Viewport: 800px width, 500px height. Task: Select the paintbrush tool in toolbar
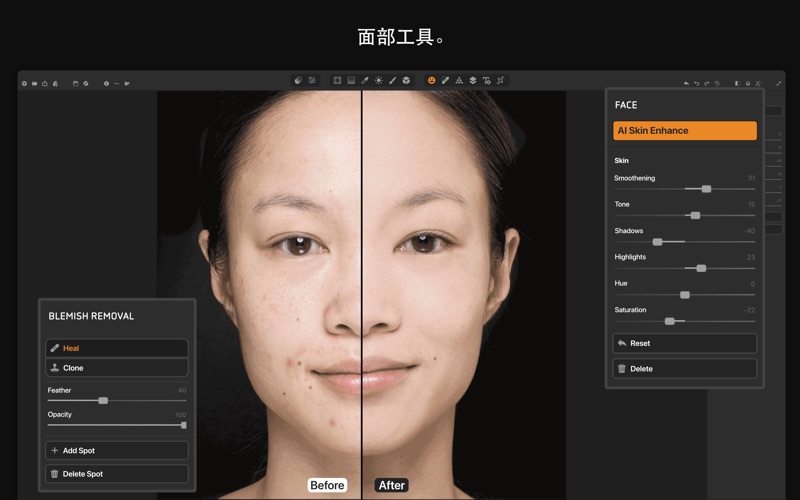(x=393, y=80)
